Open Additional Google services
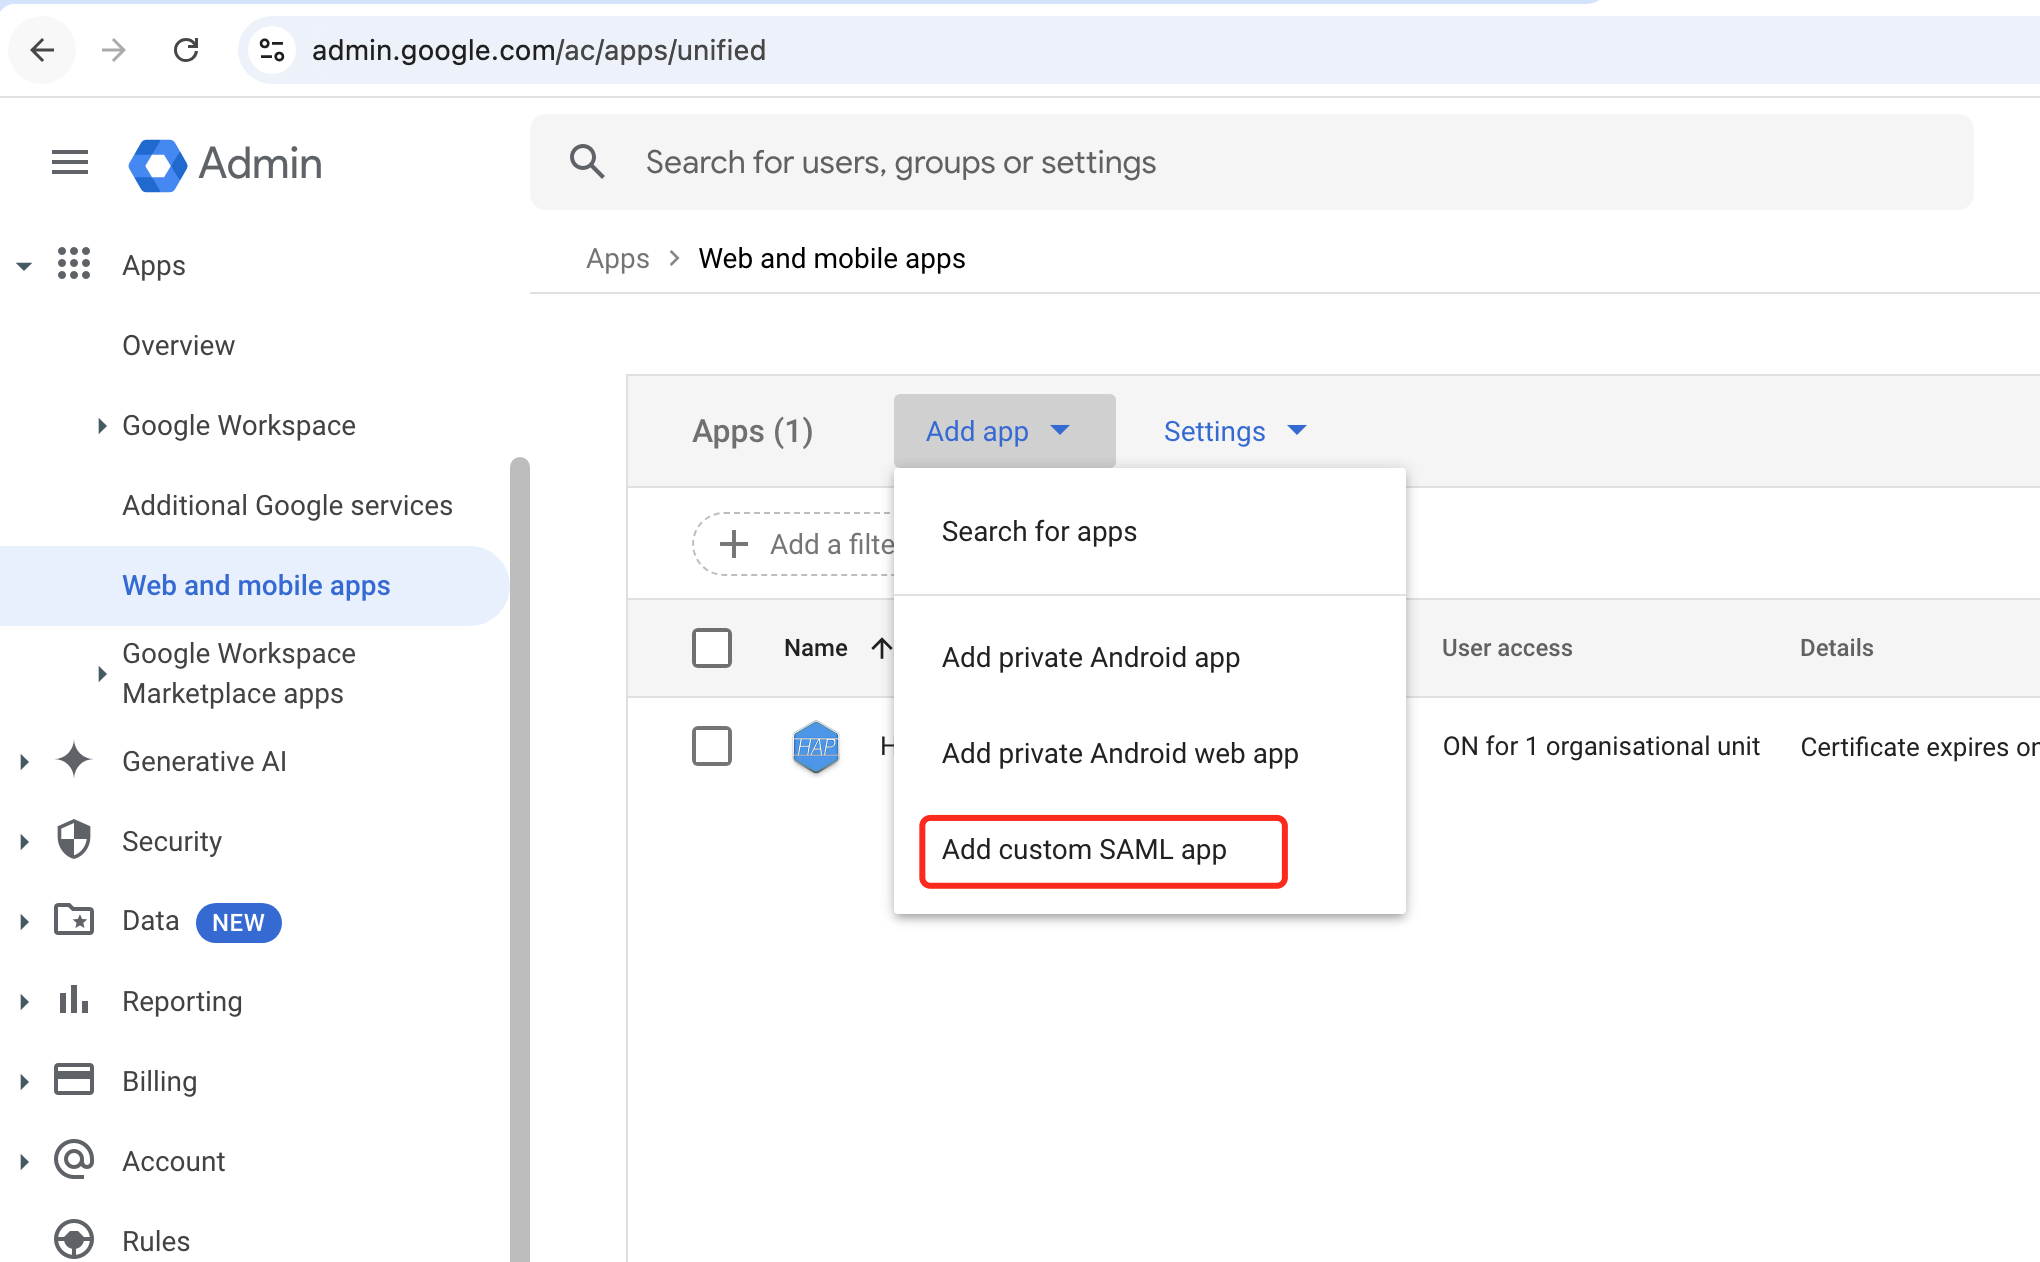The height and width of the screenshot is (1262, 2040). 287,506
